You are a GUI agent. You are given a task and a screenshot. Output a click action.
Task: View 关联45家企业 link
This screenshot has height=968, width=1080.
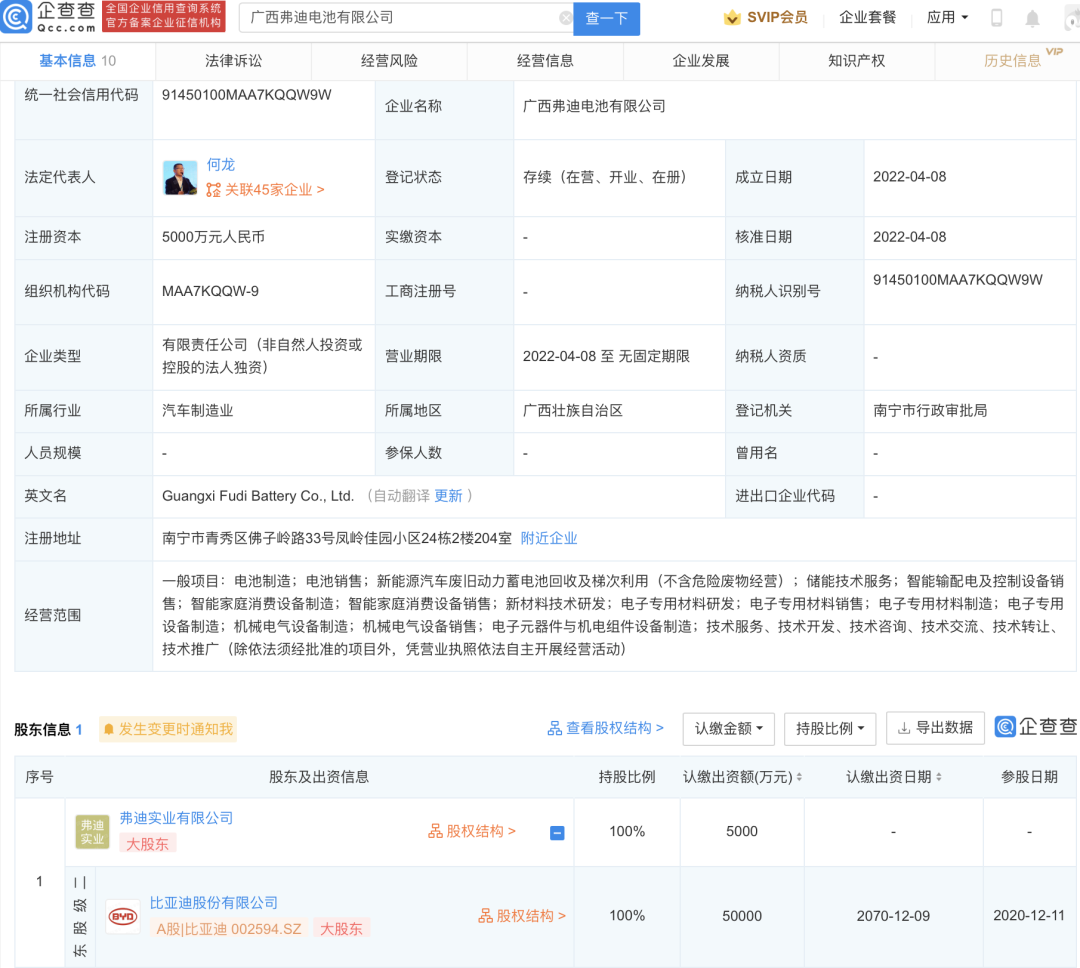tap(265, 190)
